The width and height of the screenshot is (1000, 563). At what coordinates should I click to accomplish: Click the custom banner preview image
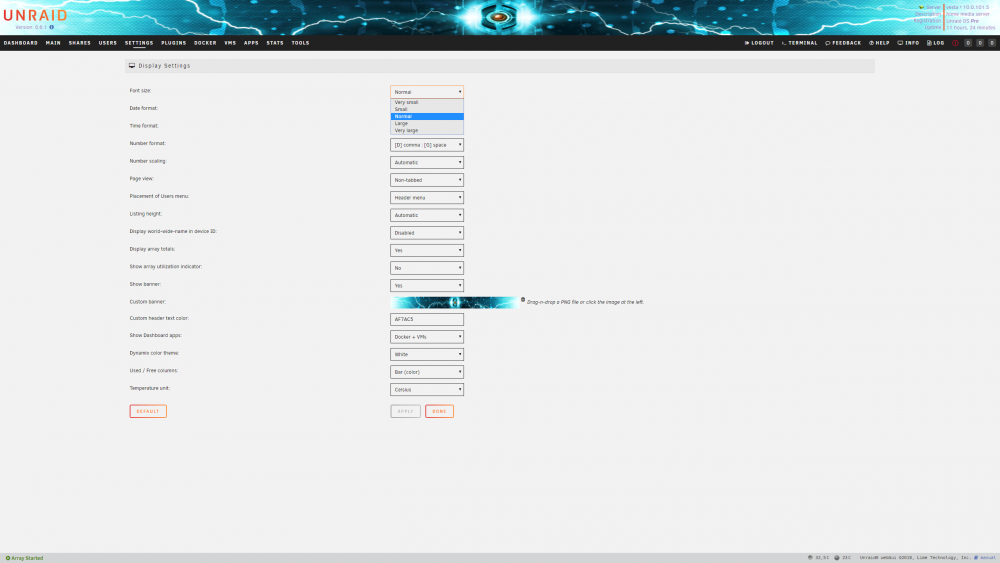click(455, 302)
